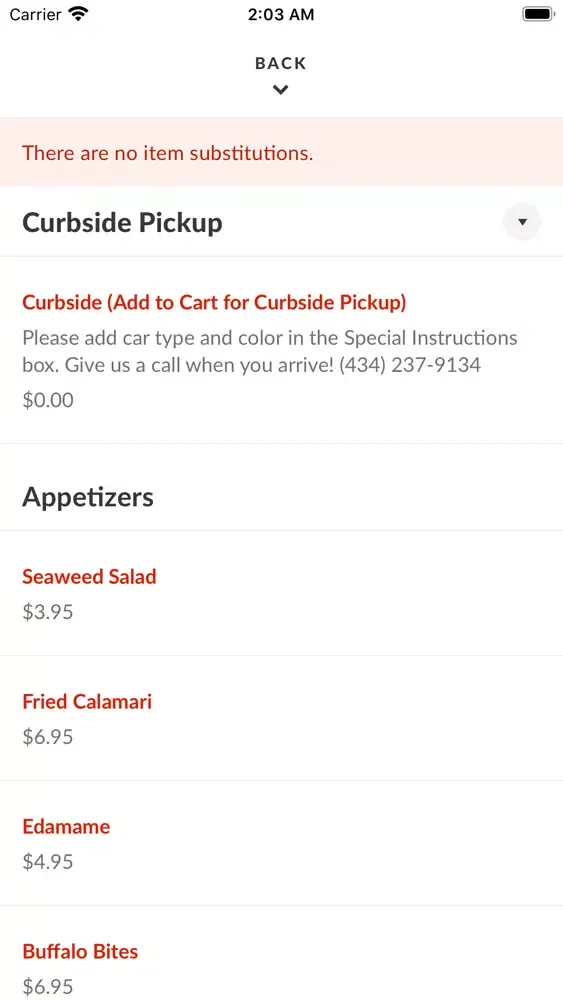
Task: Open the Curbside Pickup category dropdown arrow
Action: (x=522, y=222)
